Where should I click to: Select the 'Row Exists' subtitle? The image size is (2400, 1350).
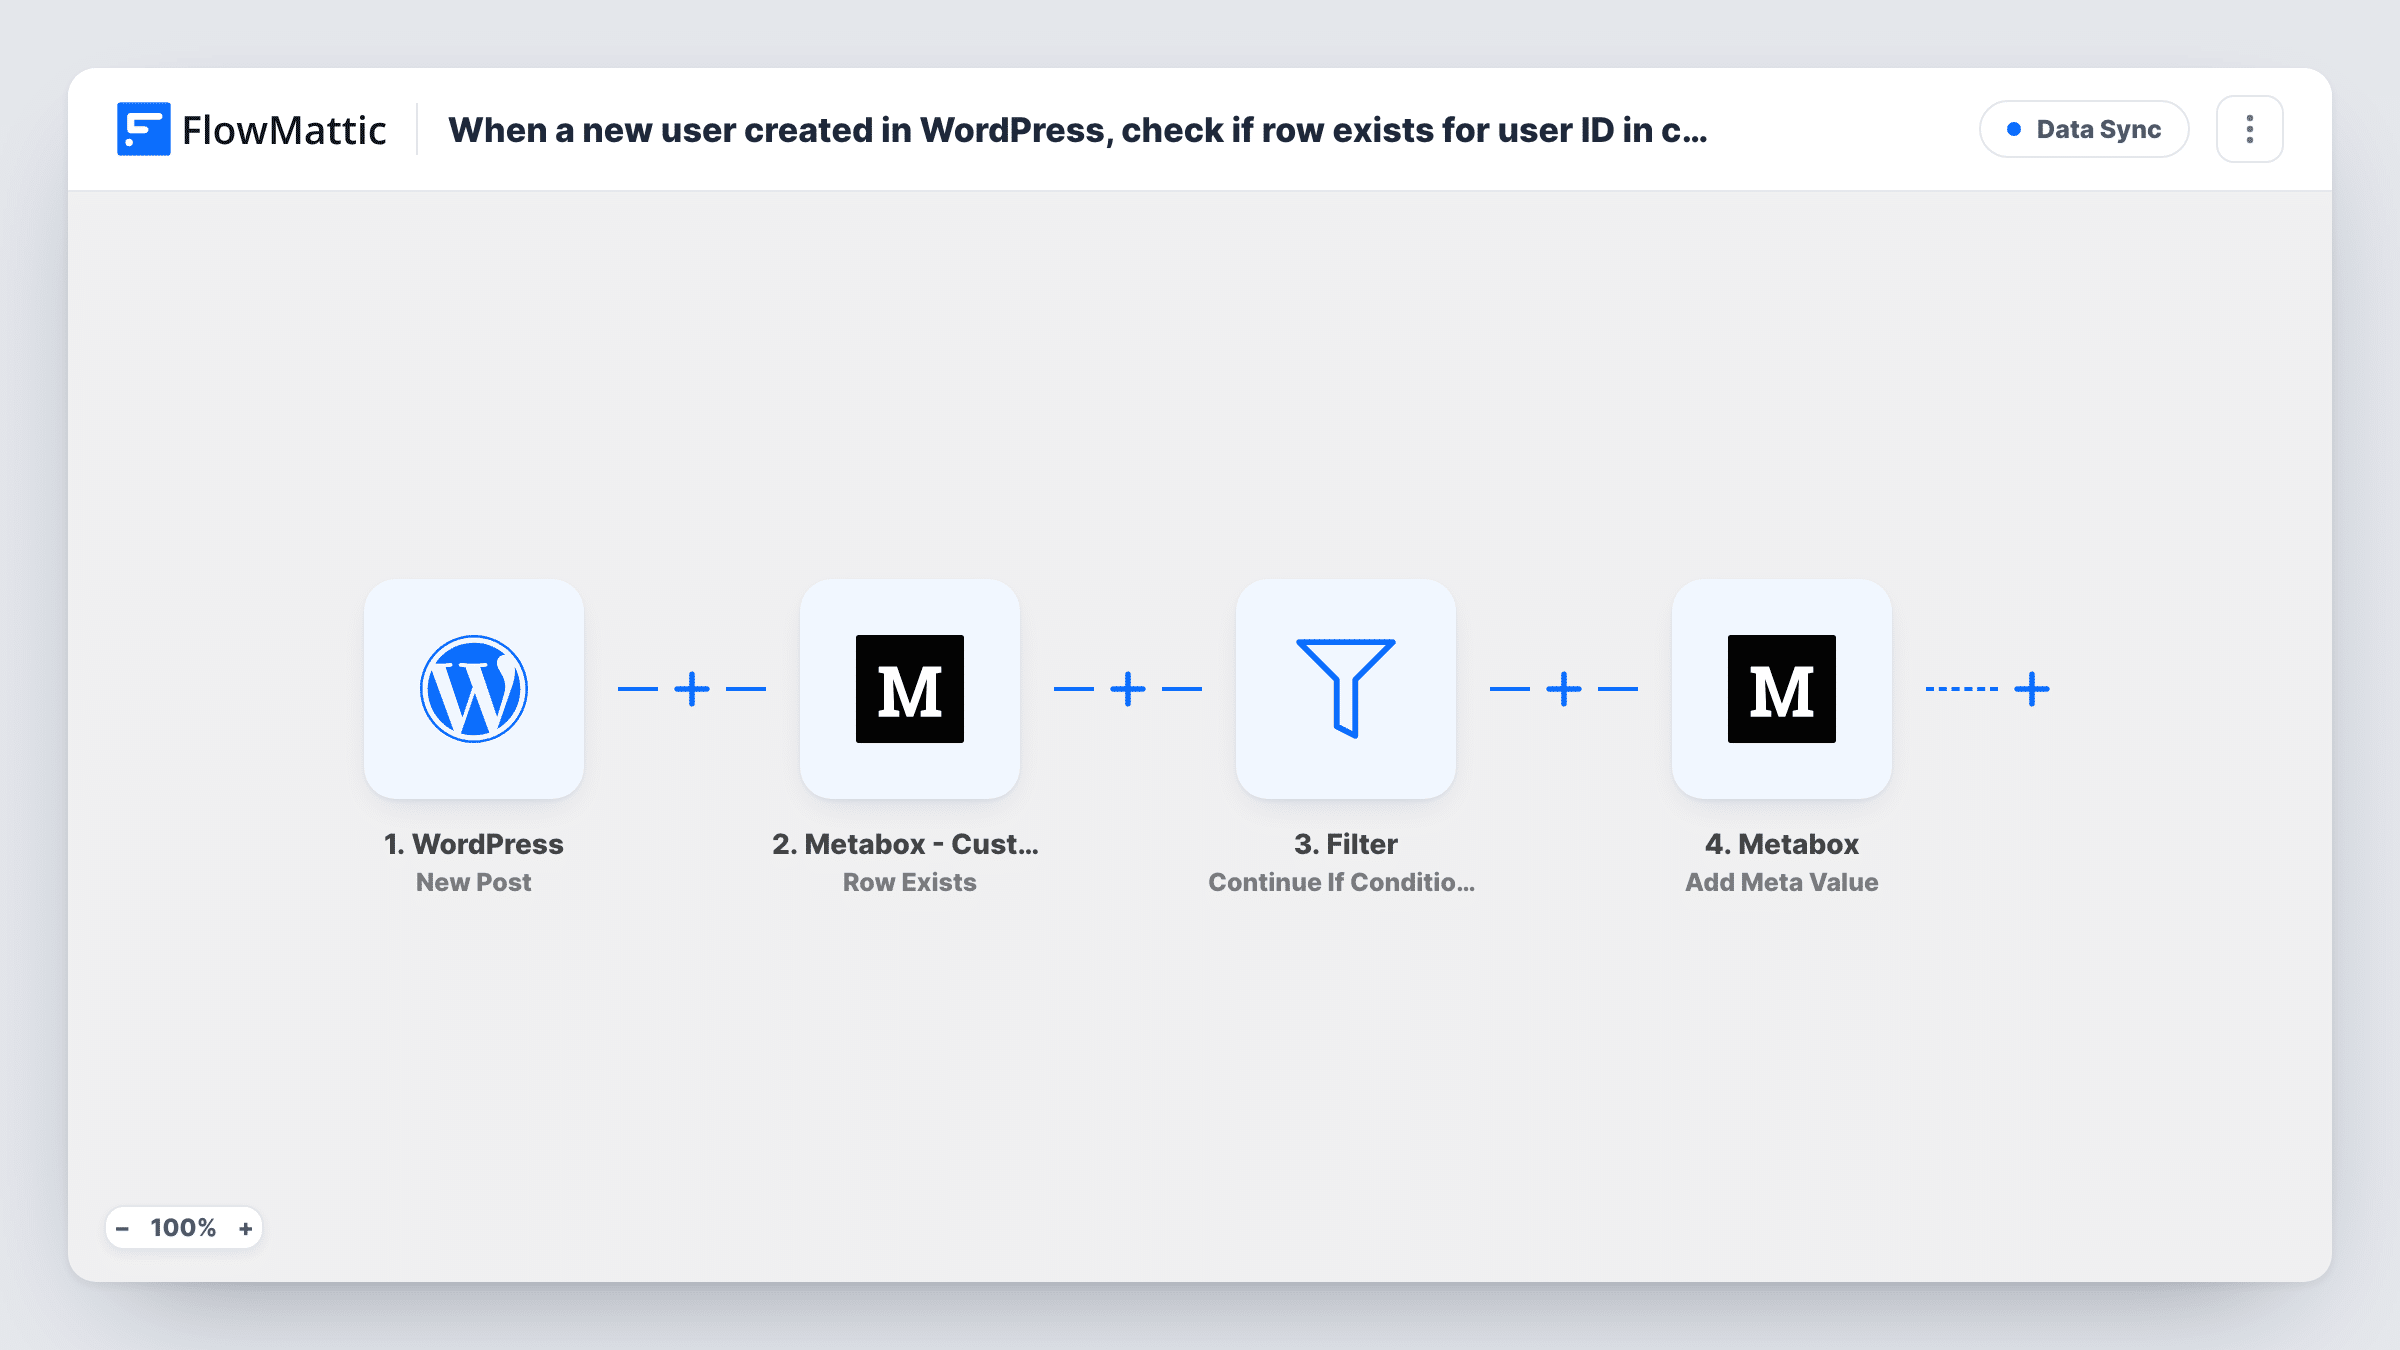click(x=910, y=882)
